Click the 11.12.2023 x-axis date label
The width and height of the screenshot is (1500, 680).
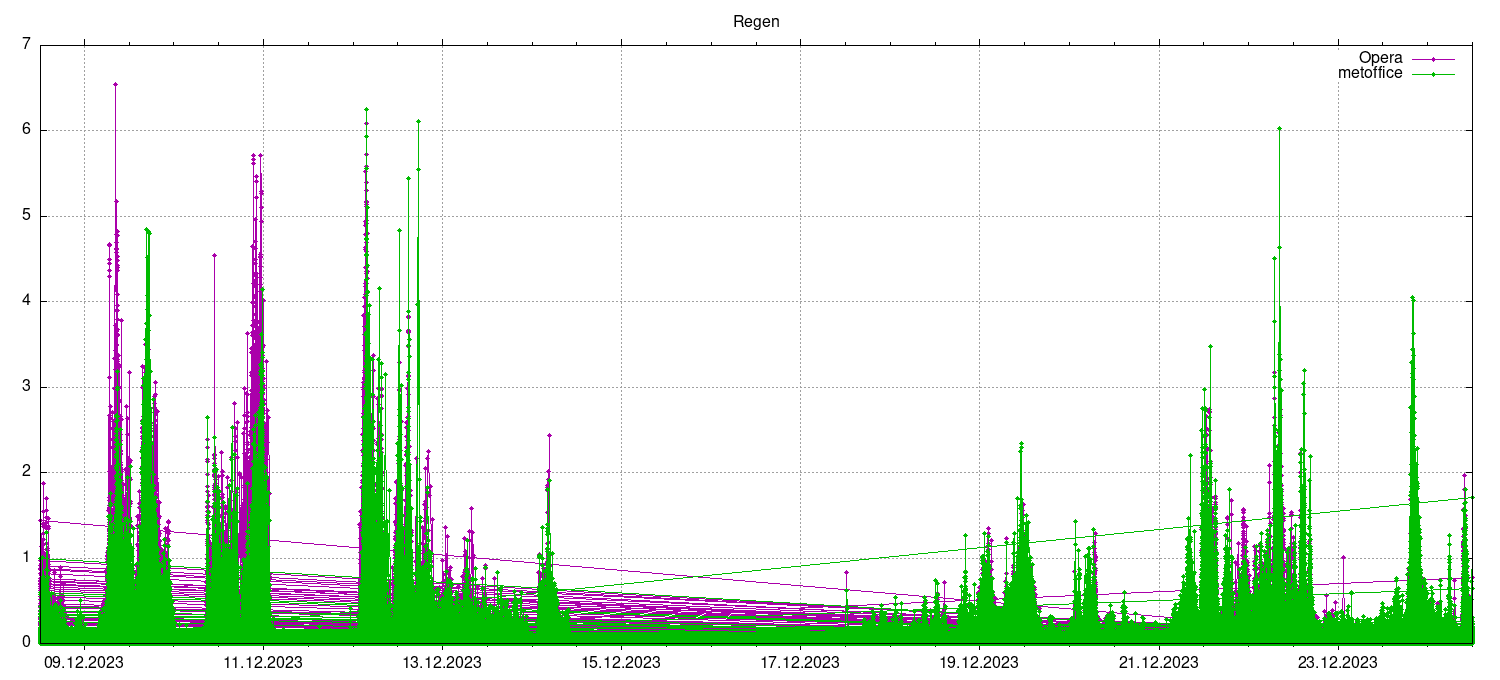pyautogui.click(x=263, y=661)
